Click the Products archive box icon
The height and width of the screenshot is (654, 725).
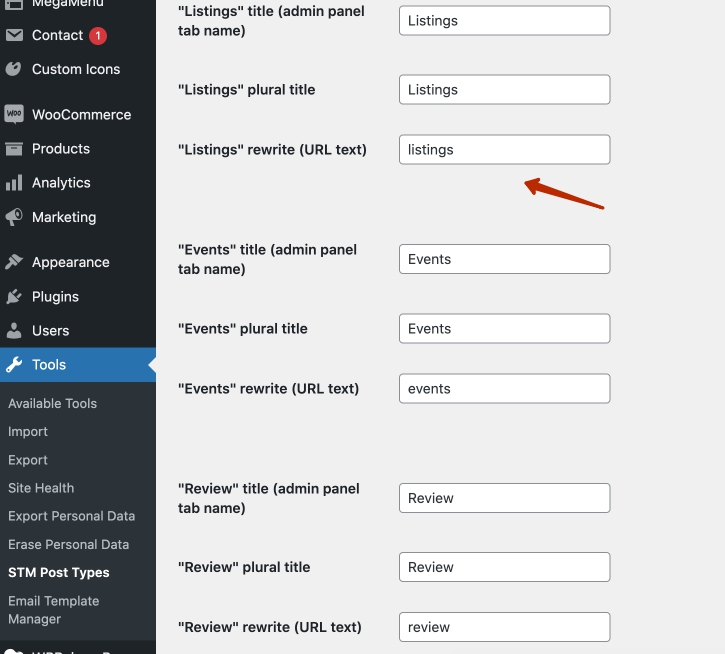pos(14,149)
